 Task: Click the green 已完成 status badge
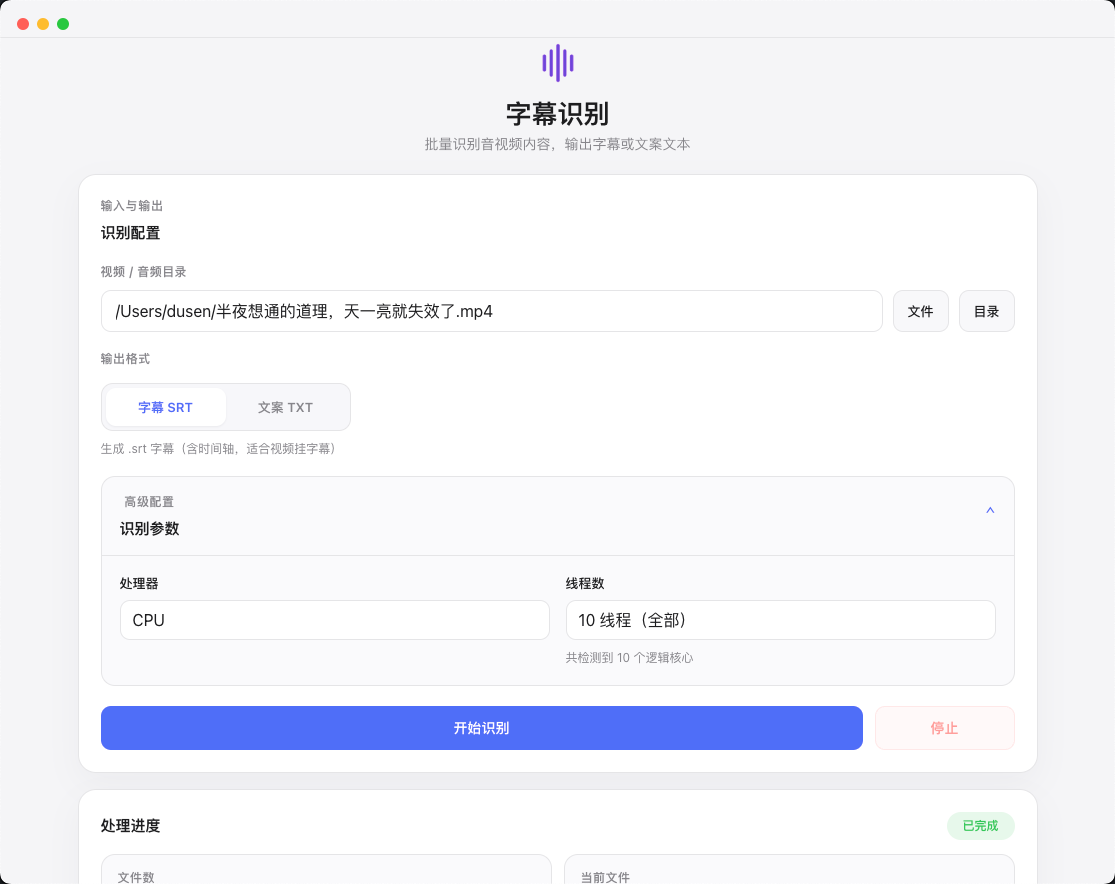[x=980, y=826]
